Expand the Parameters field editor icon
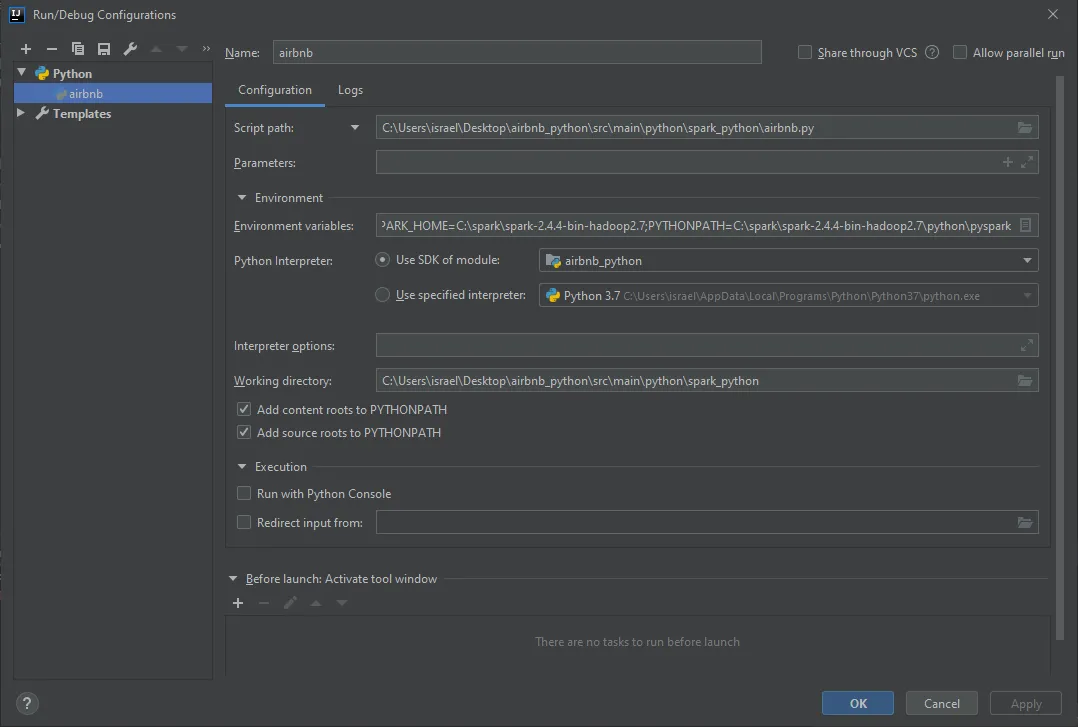This screenshot has width=1078, height=727. 1028,162
